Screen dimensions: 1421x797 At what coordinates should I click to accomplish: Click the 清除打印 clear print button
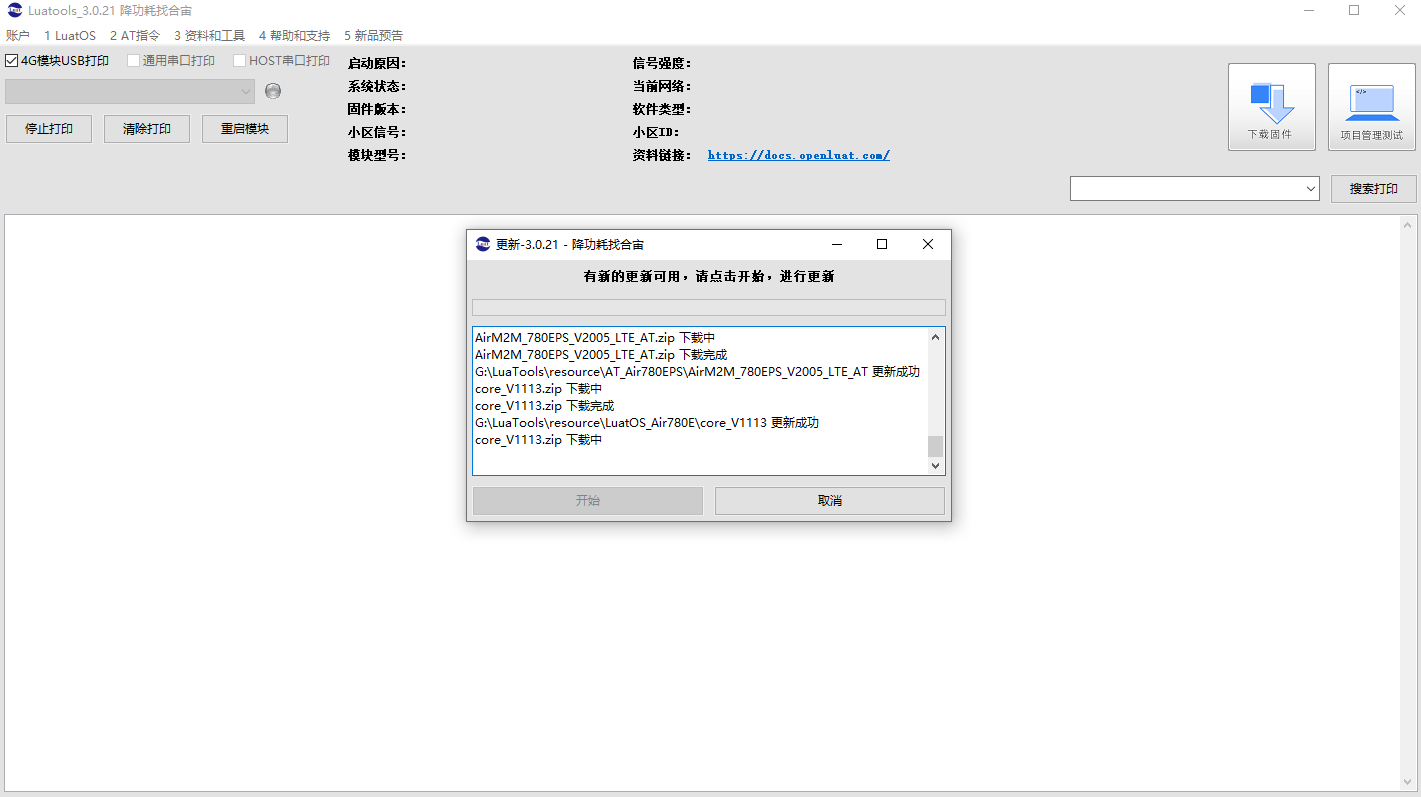click(147, 129)
